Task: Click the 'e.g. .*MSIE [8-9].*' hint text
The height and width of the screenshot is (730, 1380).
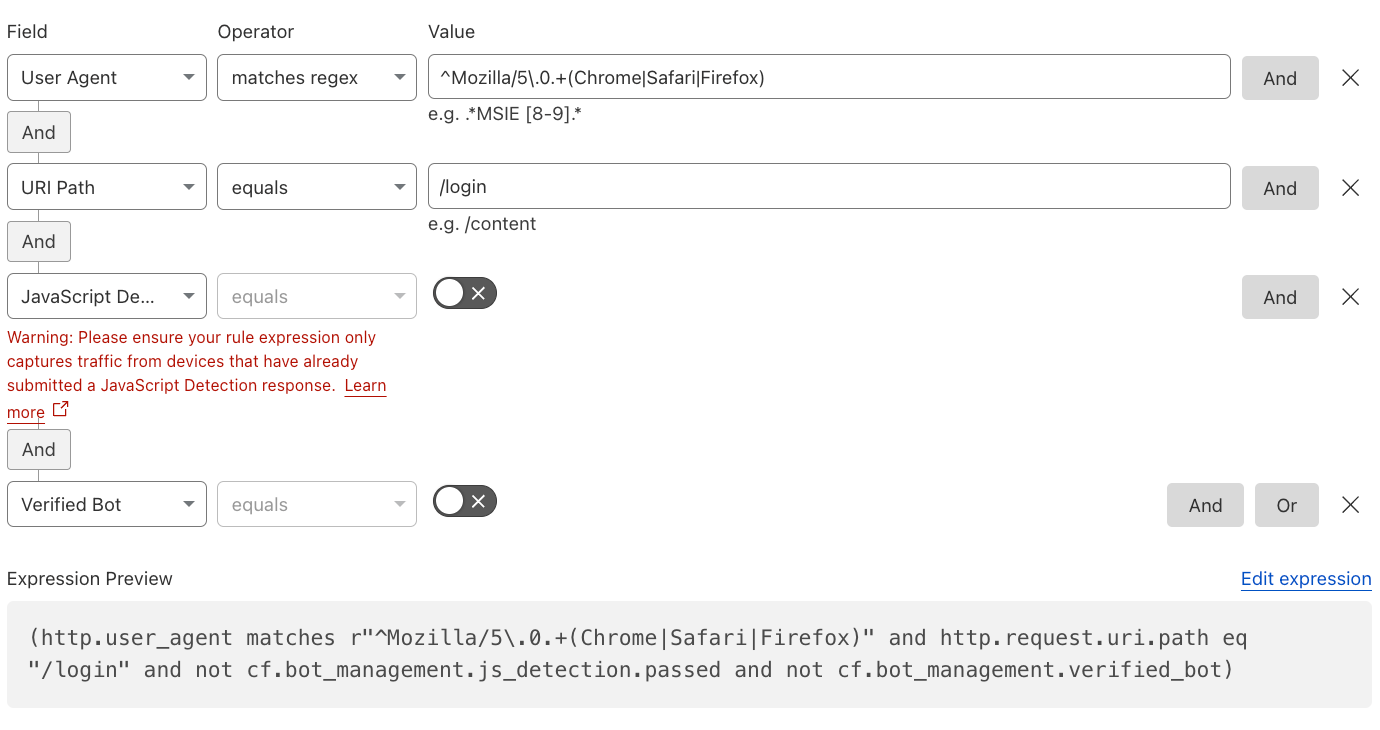Action: [505, 114]
